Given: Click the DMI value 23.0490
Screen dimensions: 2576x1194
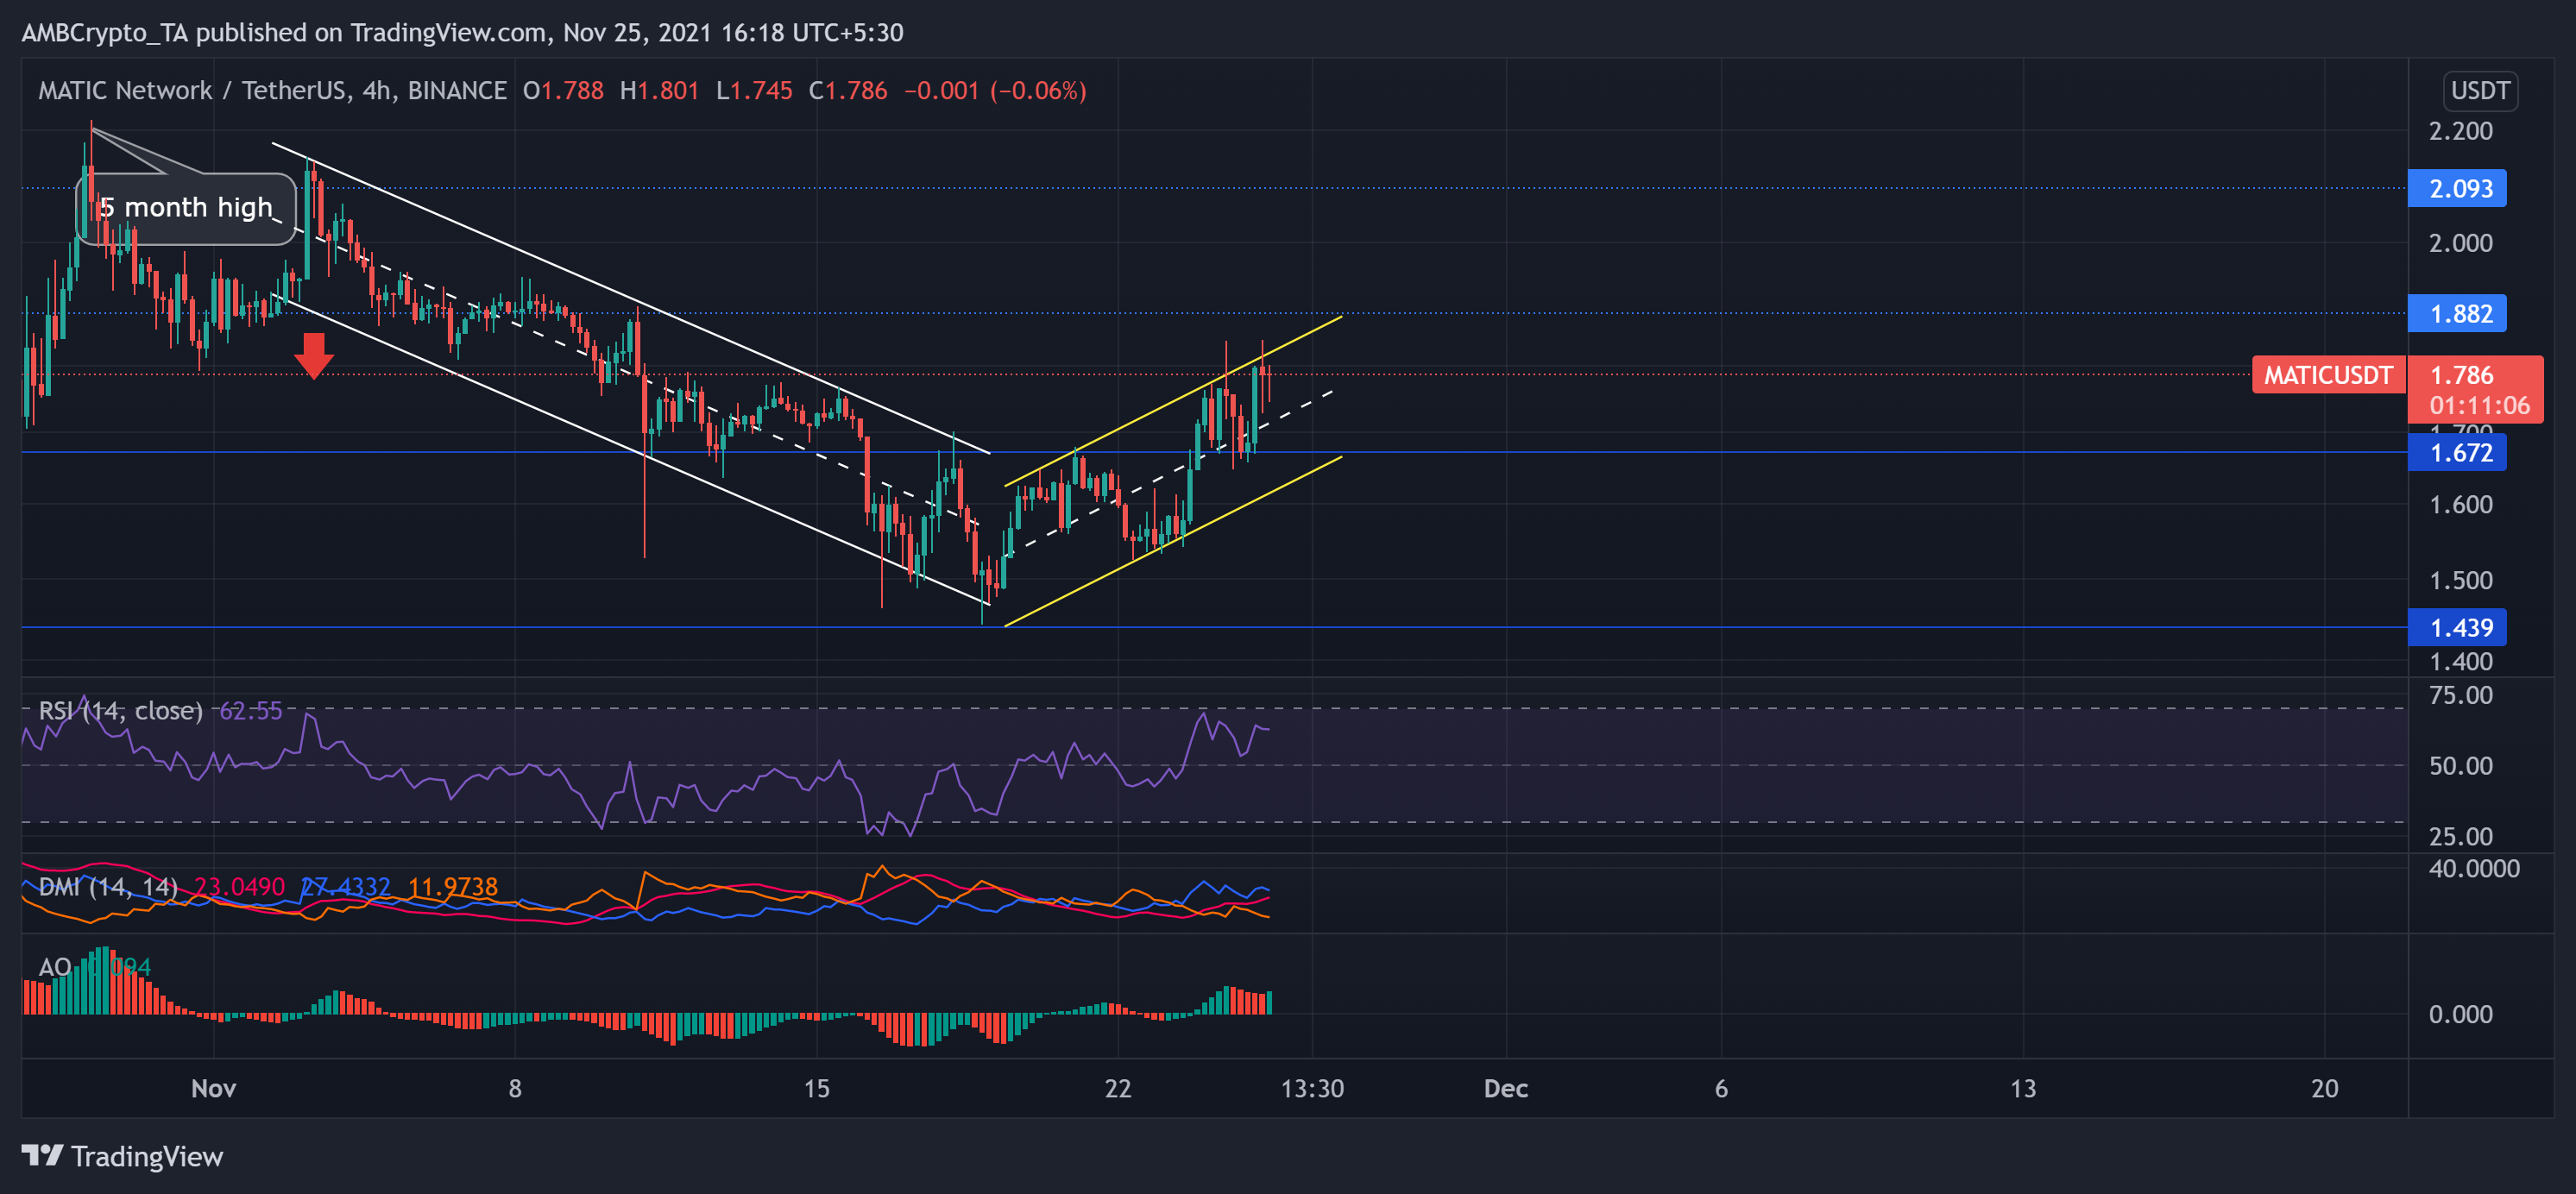Looking at the screenshot, I should point(239,887).
